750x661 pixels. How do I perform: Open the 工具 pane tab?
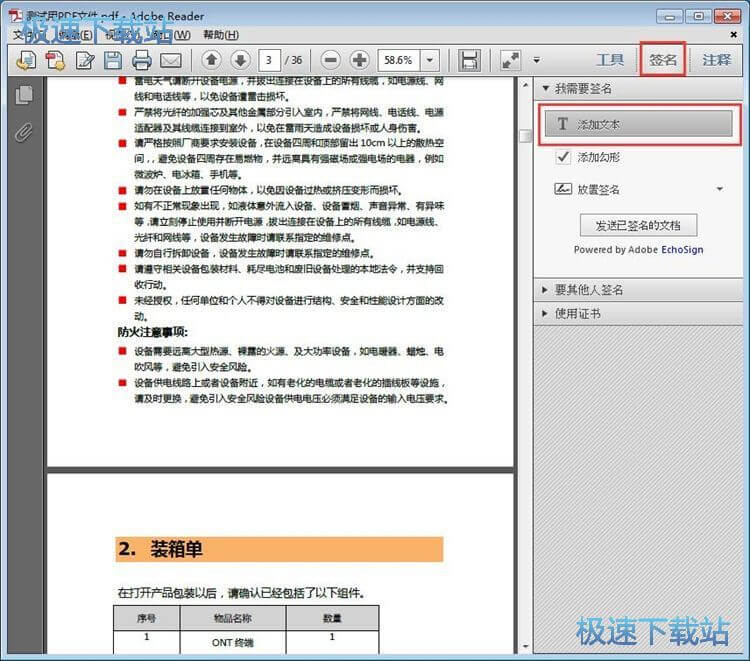coord(610,60)
